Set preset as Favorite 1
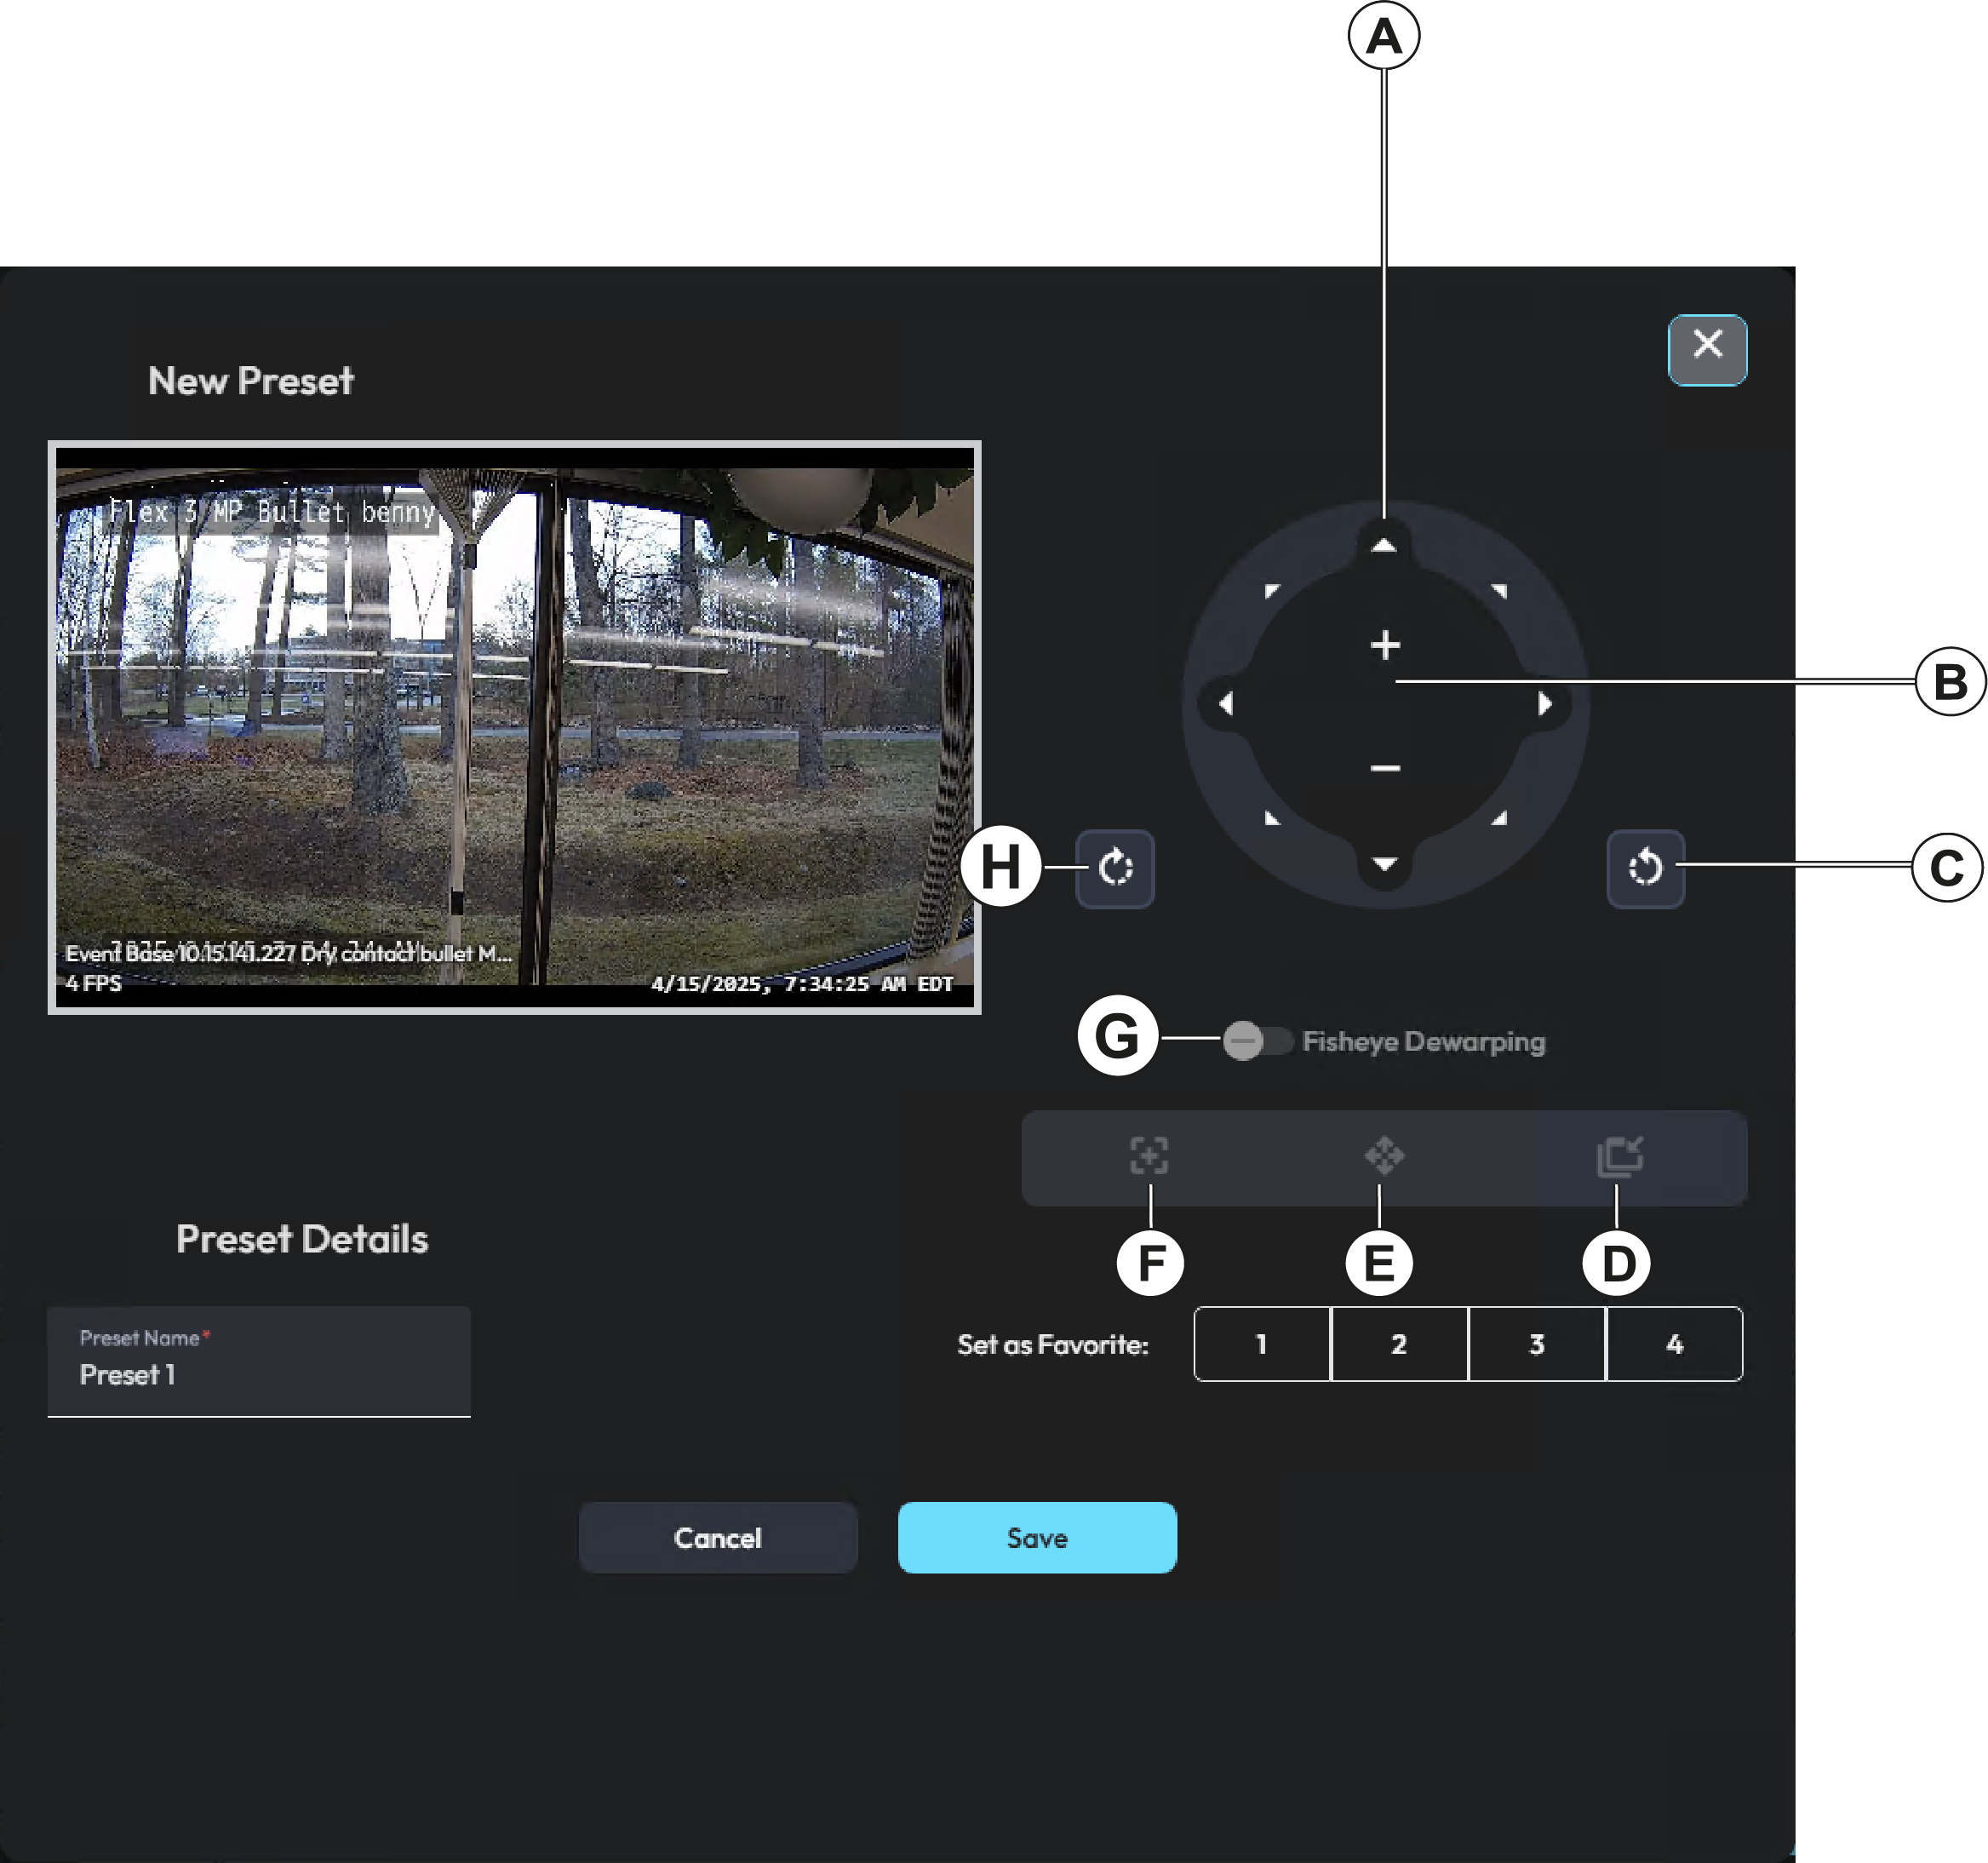 [x=1261, y=1344]
